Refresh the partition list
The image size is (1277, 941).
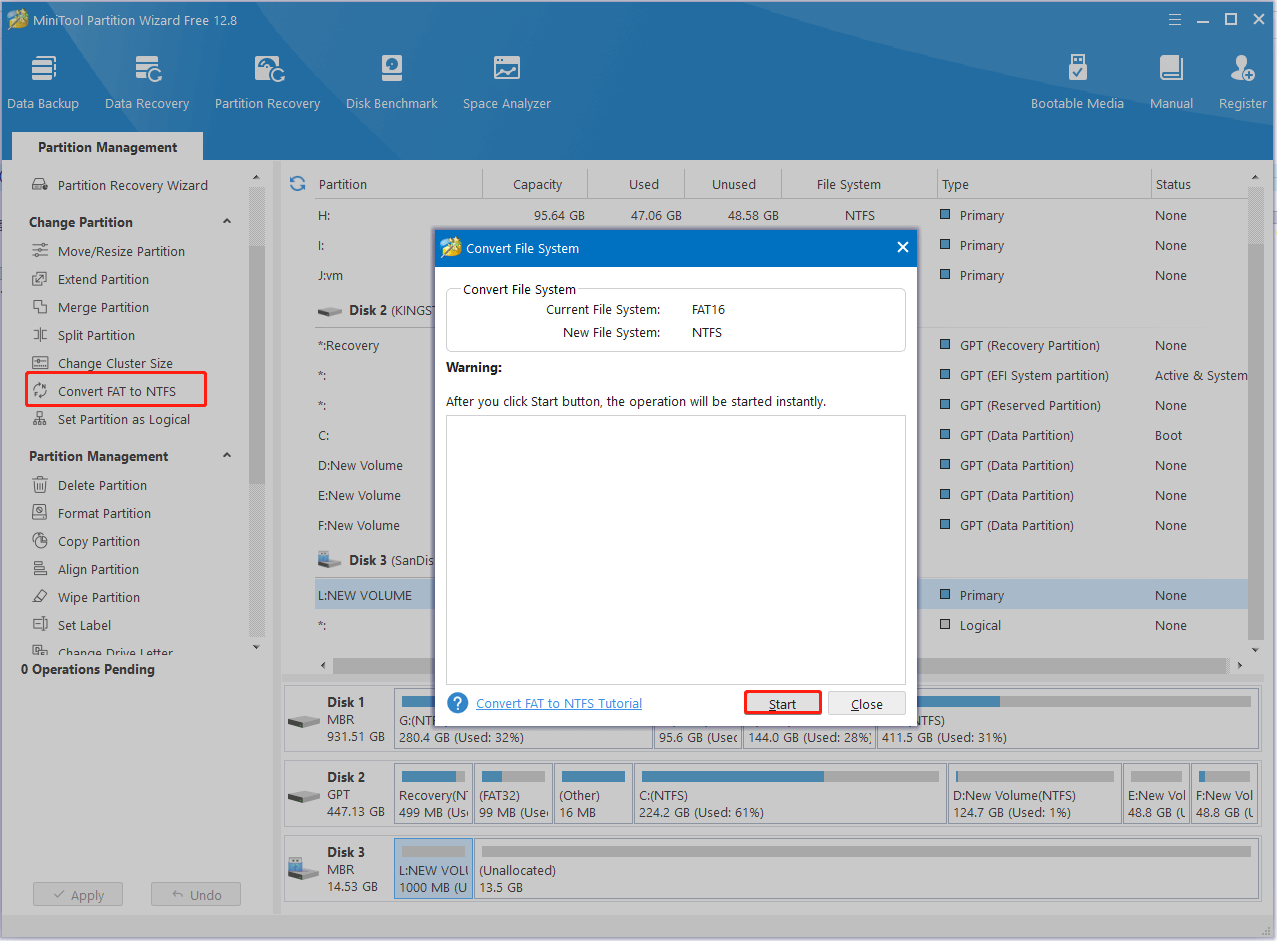[x=297, y=184]
